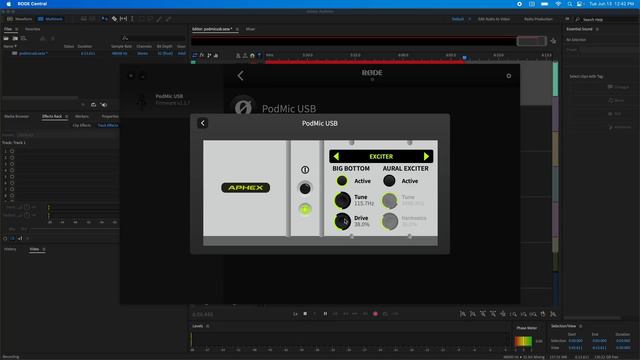
Task: Expand the workspace overflow chevrons
Action: pyautogui.click(x=567, y=19)
